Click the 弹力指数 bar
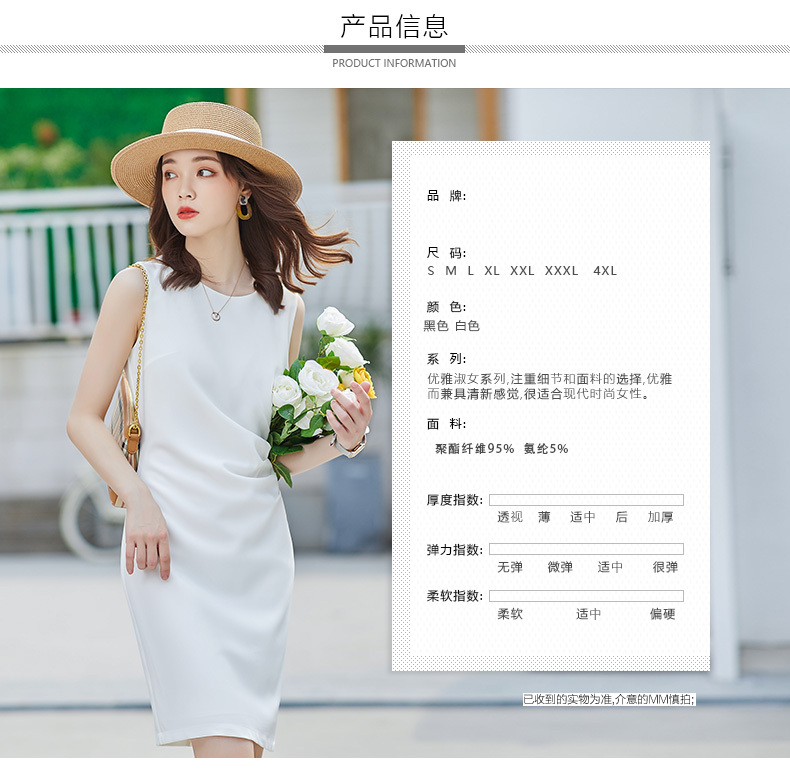 click(x=586, y=549)
